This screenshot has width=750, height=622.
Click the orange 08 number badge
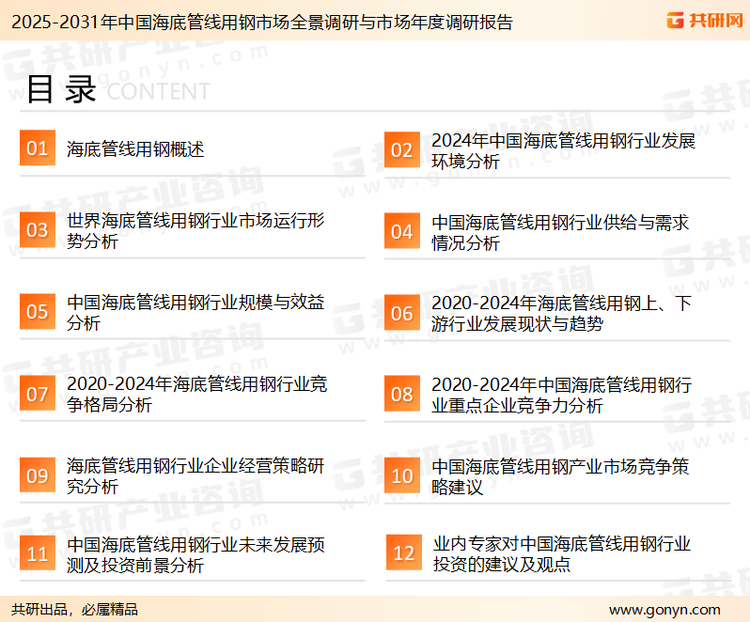[x=402, y=394]
